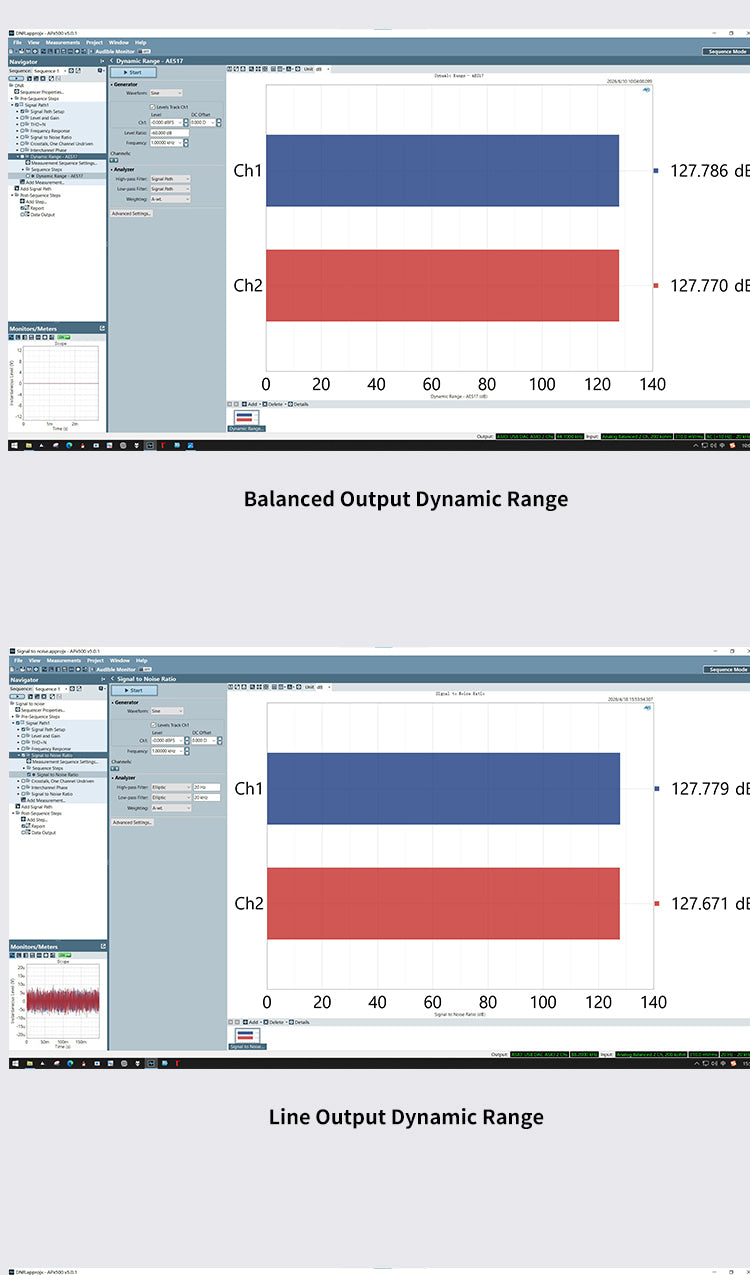Start the Dynamic Range - AES17 measurement
The width and height of the screenshot is (750, 1275).
coord(133,72)
